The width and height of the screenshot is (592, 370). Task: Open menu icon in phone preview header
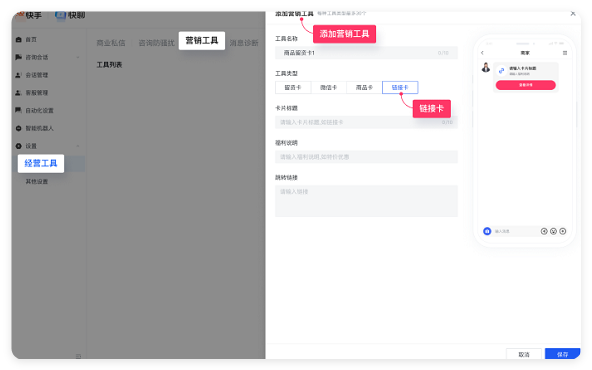[x=565, y=53]
